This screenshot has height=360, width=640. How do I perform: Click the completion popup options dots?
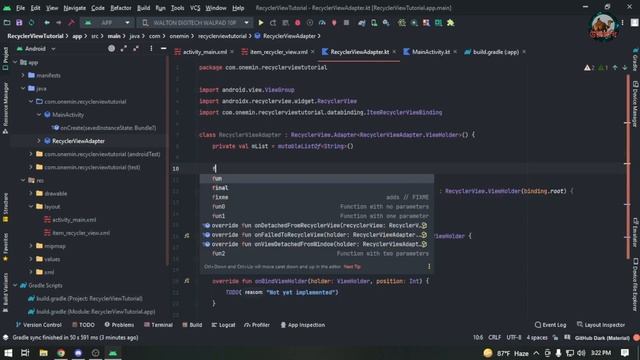click(x=429, y=267)
